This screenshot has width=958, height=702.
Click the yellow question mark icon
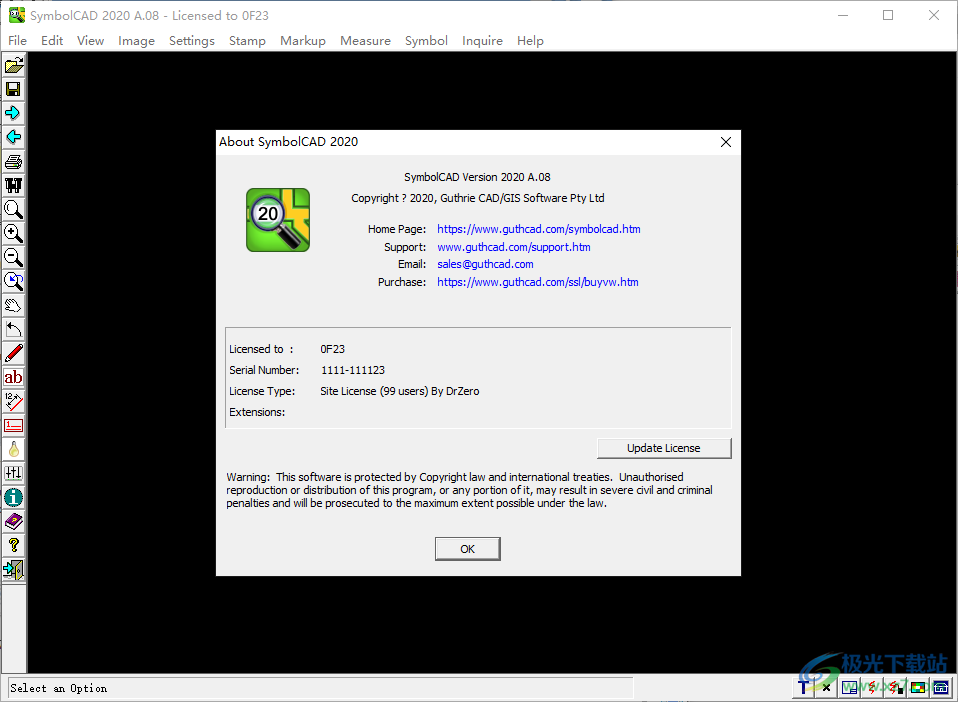[13, 545]
